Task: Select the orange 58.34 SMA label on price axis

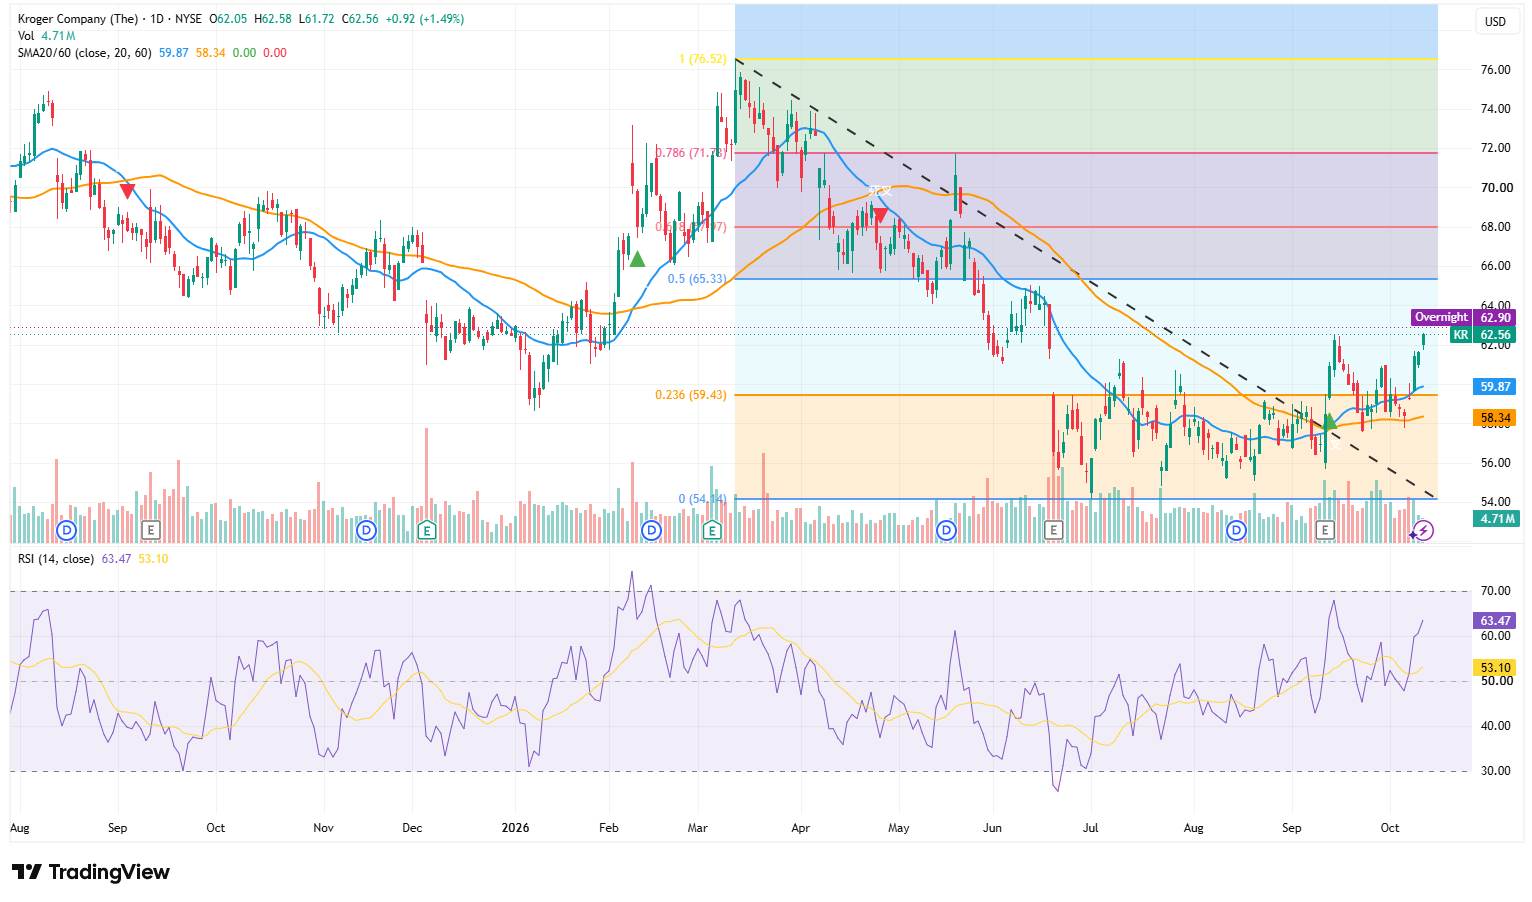Action: pyautogui.click(x=1495, y=418)
